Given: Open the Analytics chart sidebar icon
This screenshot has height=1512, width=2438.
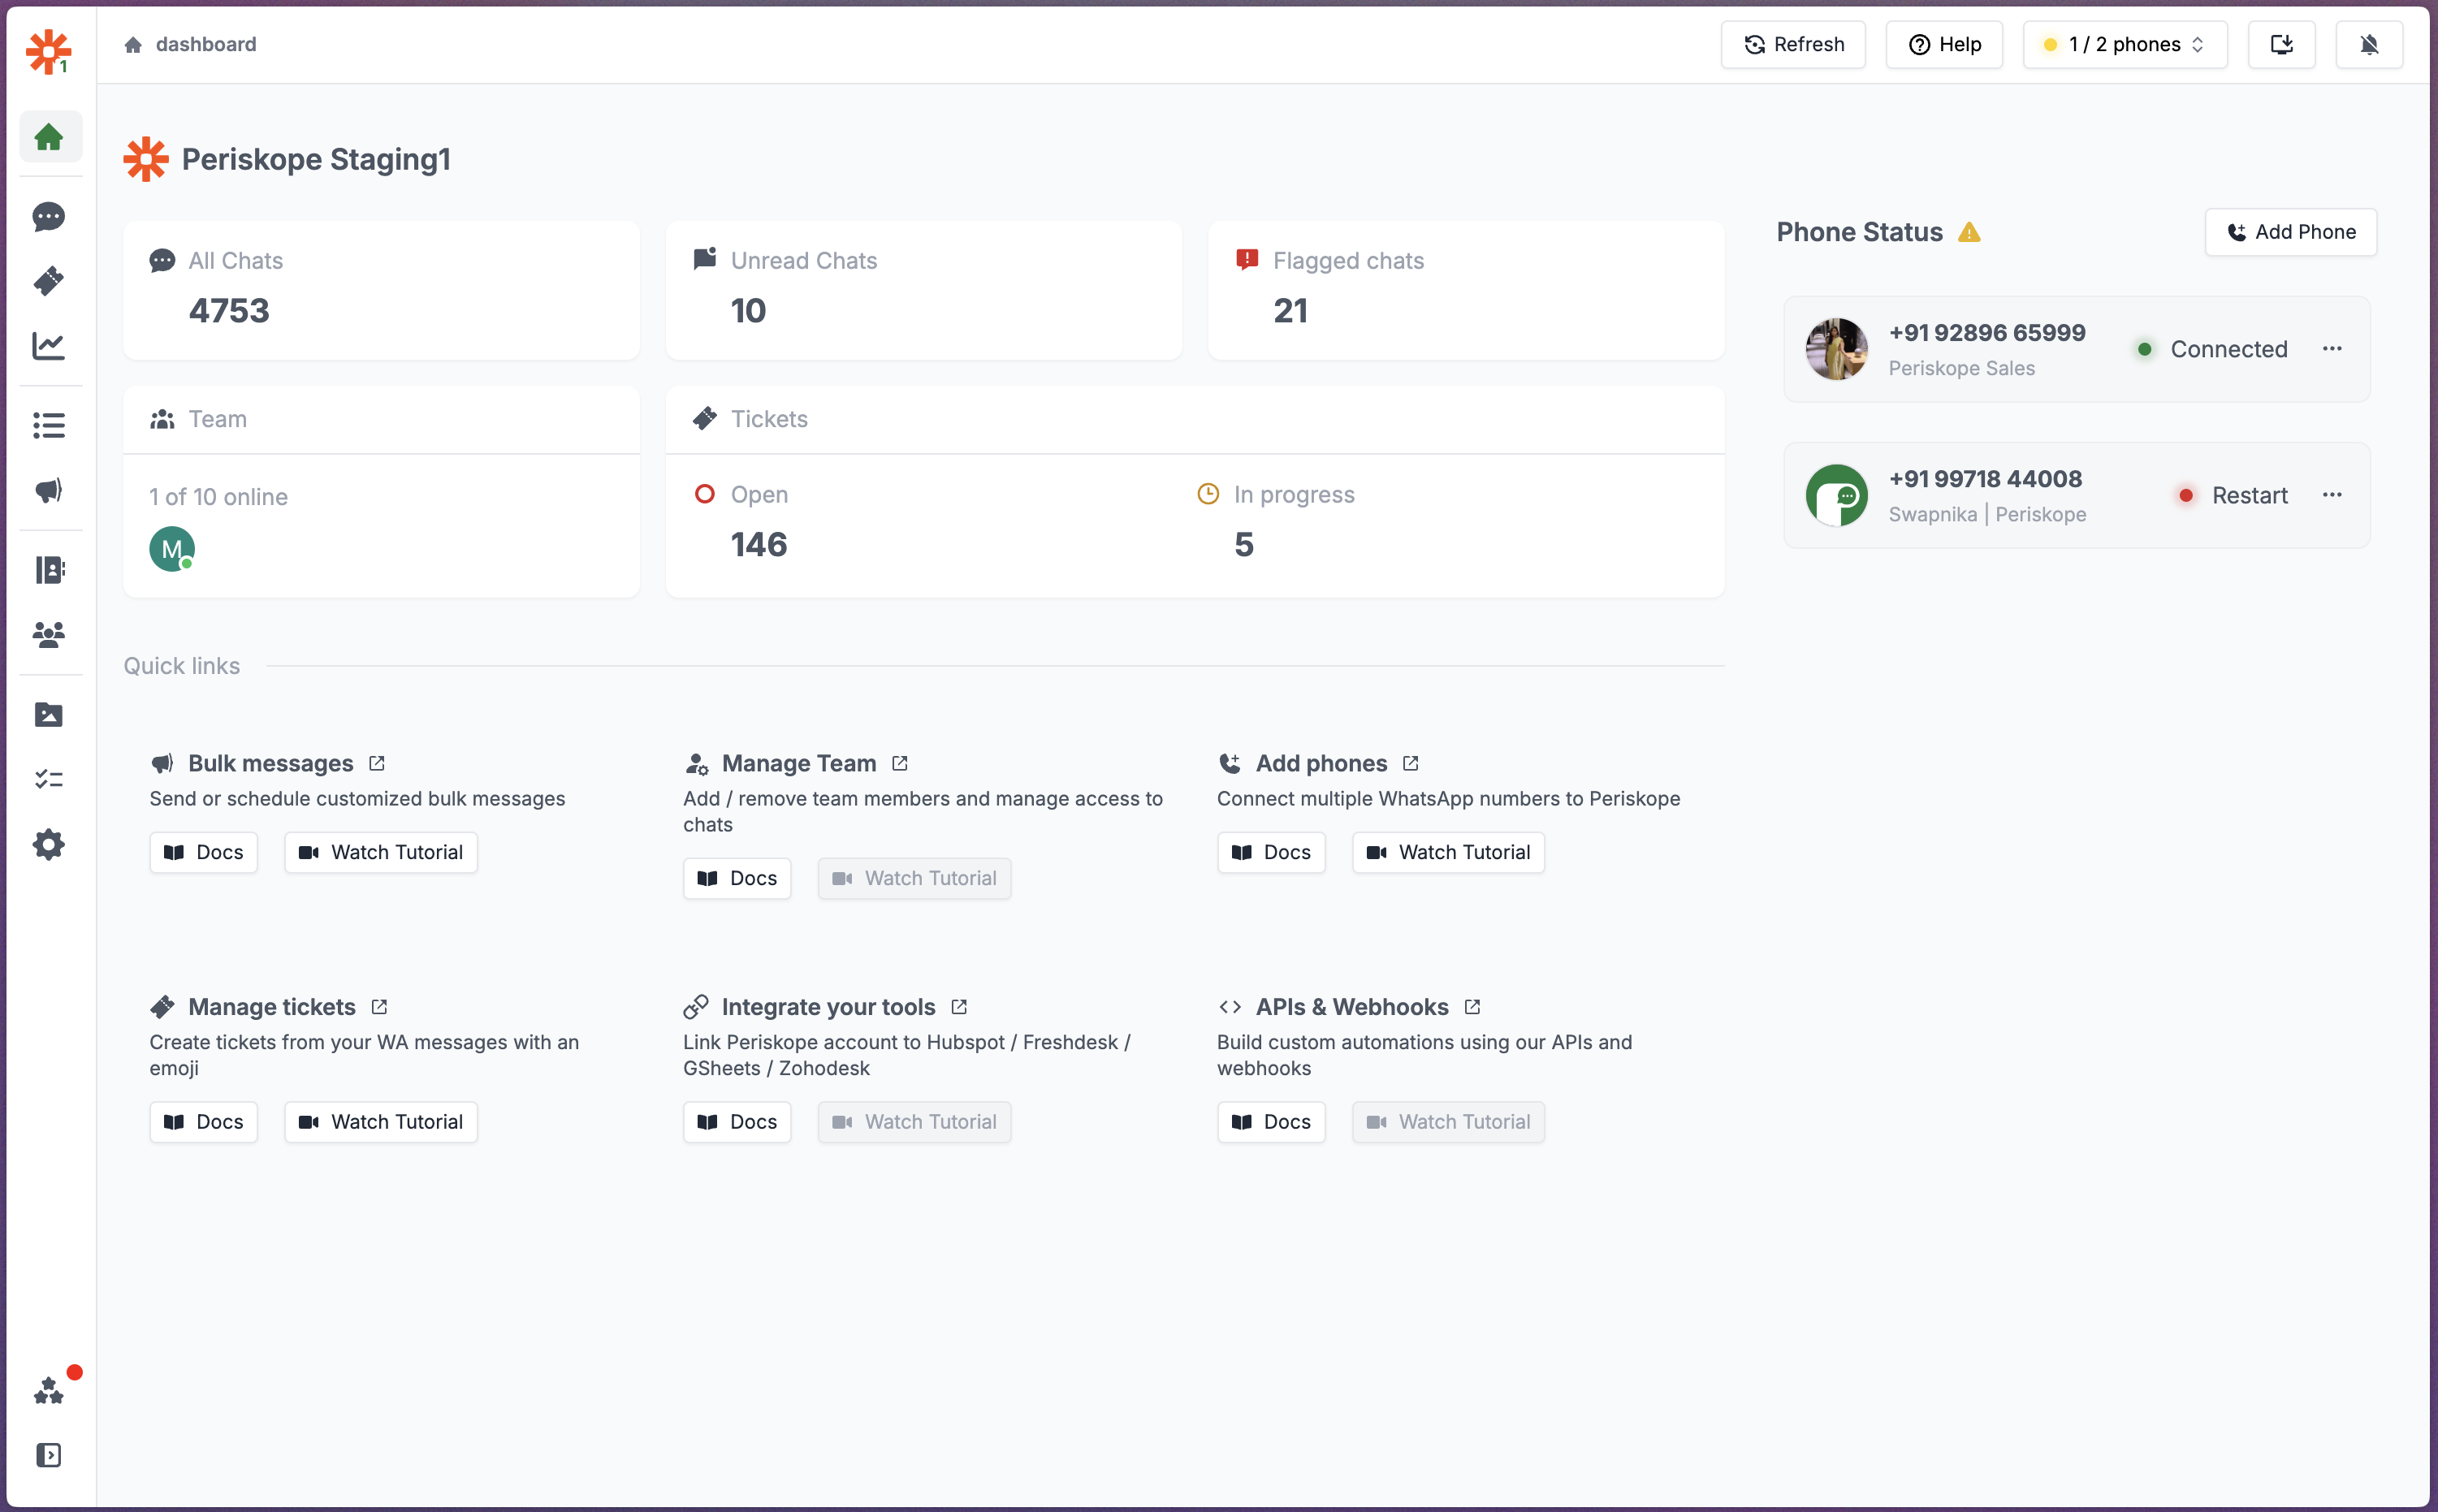Looking at the screenshot, I should [49, 346].
